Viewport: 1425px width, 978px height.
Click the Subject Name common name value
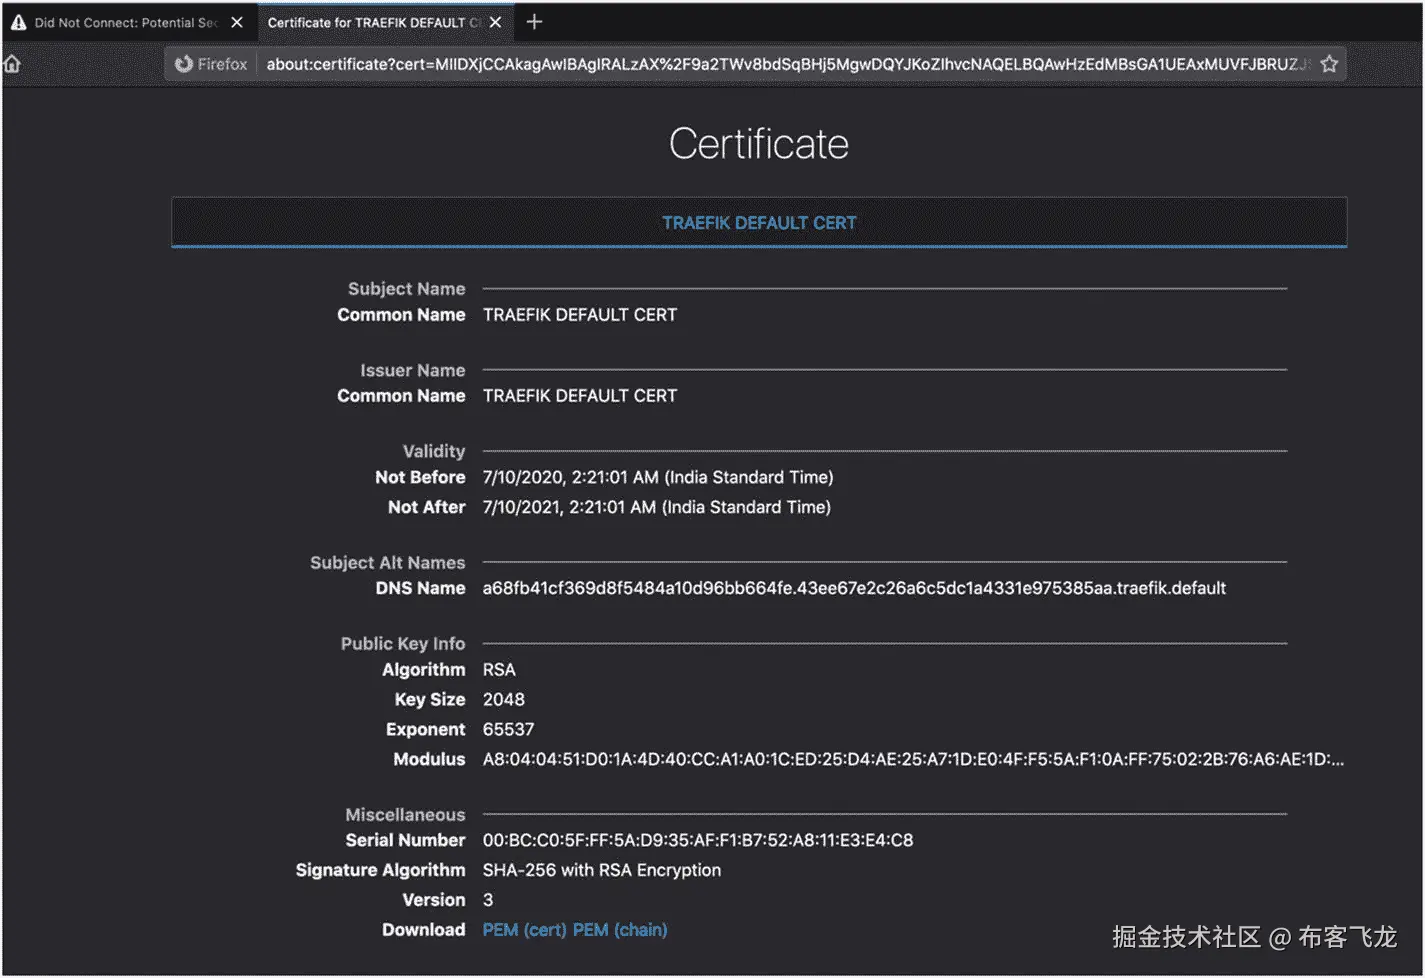point(580,315)
